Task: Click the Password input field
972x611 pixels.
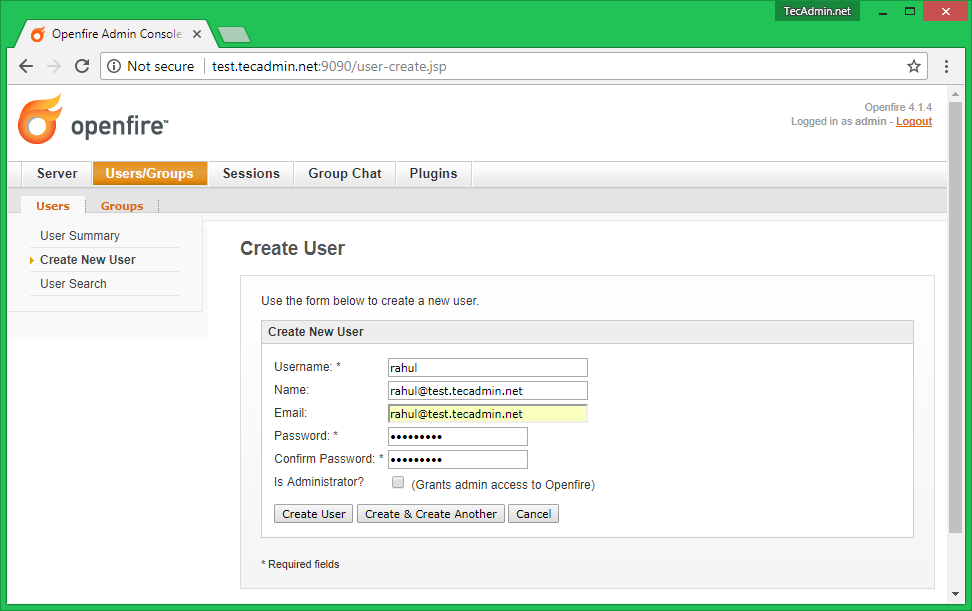Action: pos(457,436)
